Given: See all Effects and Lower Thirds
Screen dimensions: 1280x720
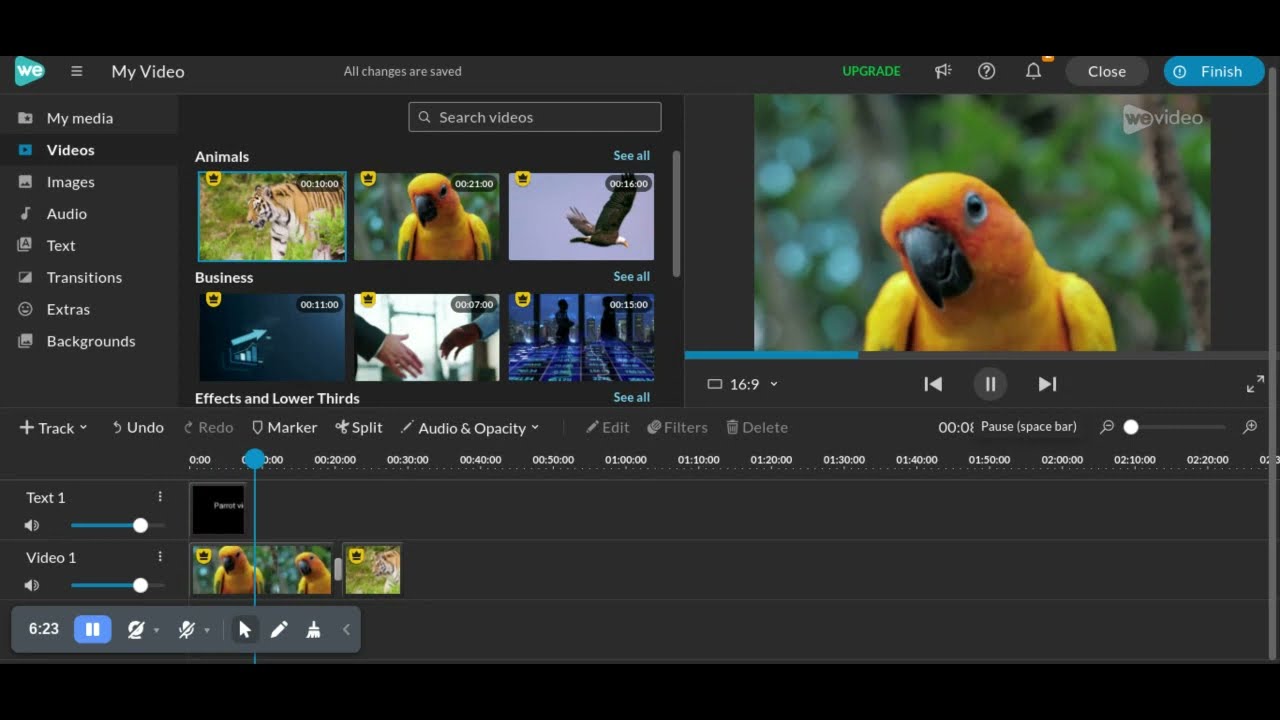Looking at the screenshot, I should pyautogui.click(x=631, y=397).
